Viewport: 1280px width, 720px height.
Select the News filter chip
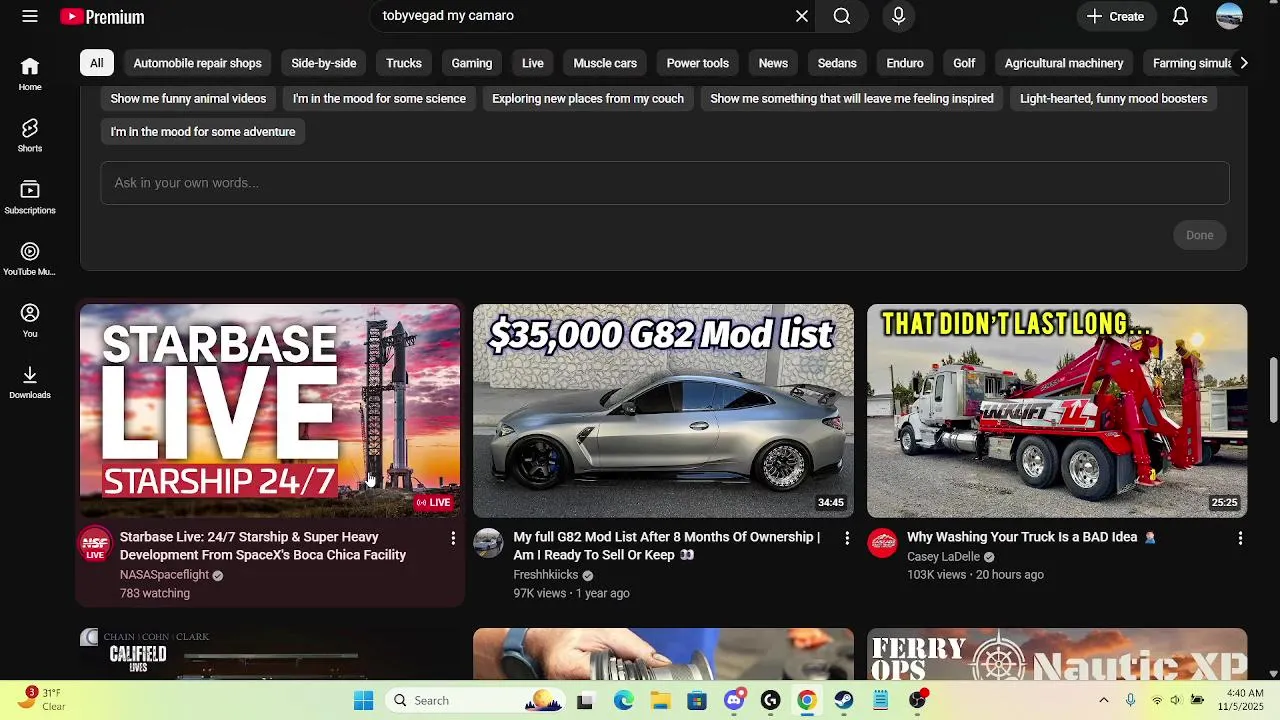point(773,63)
